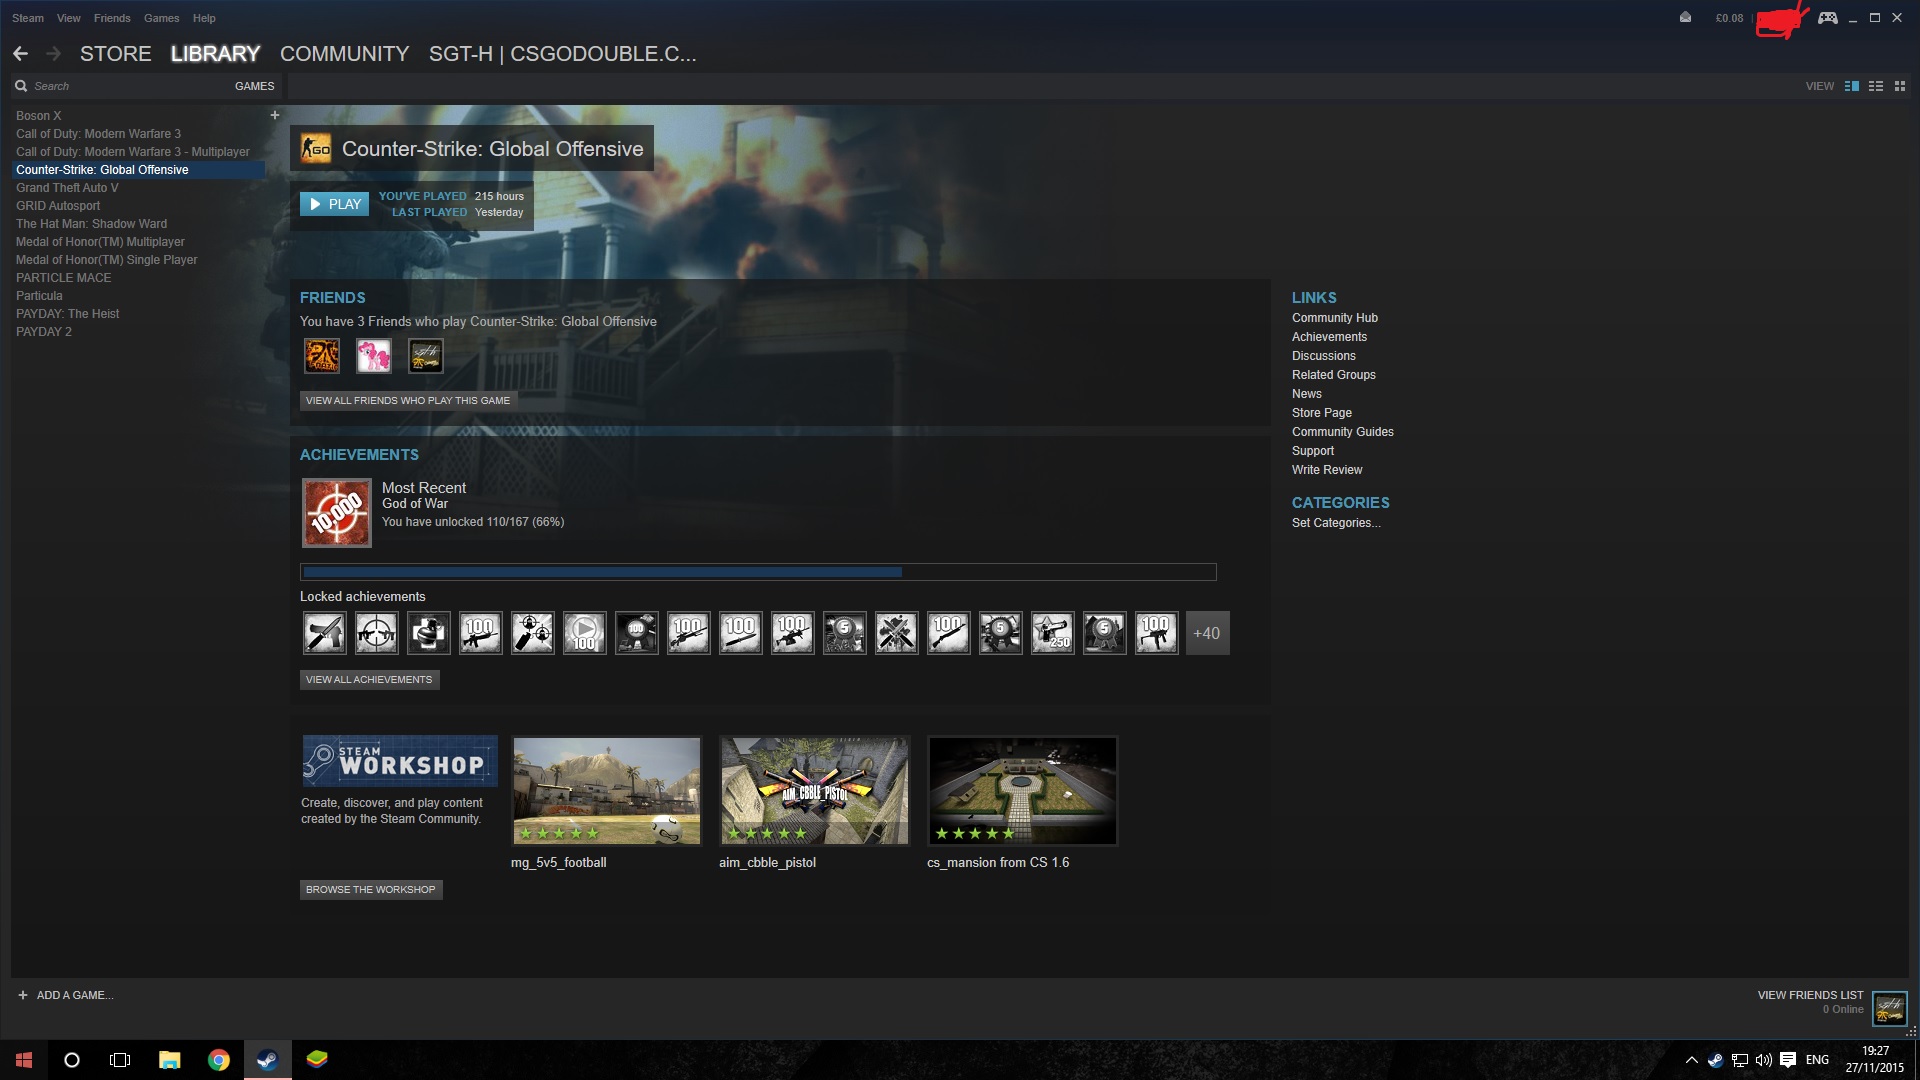Open the GAMES library filter dropdown
Screen dimensions: 1920x1080
(x=254, y=86)
